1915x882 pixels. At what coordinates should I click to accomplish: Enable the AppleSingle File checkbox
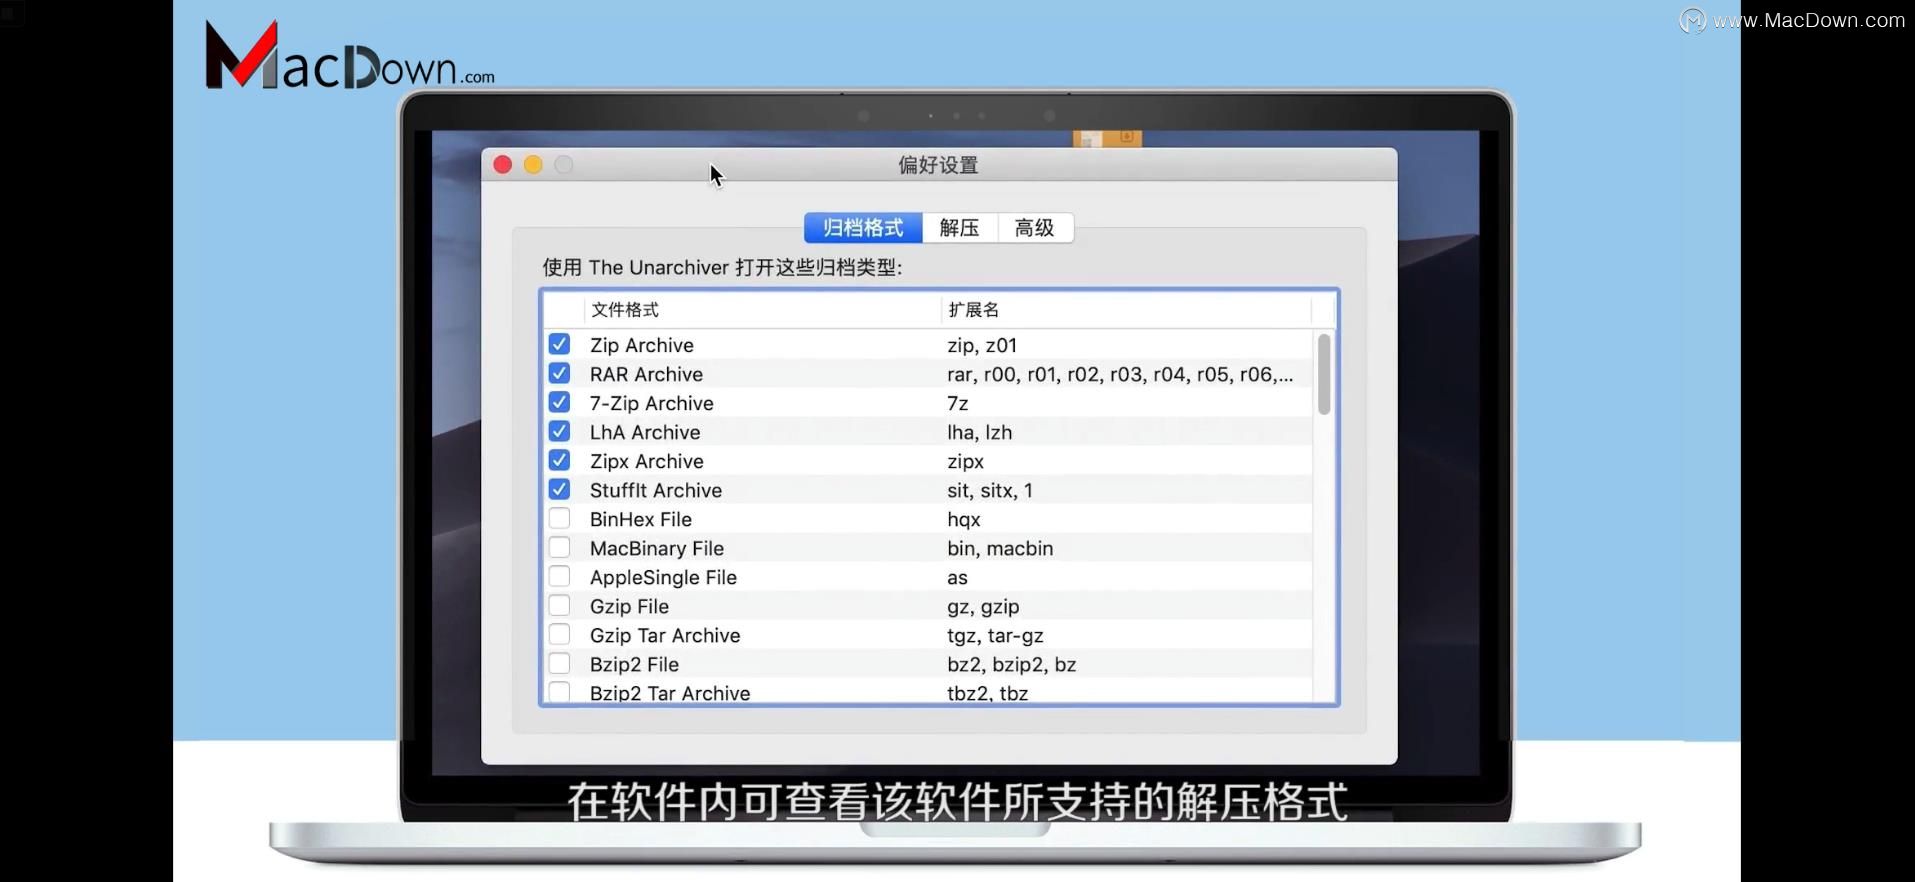559,576
